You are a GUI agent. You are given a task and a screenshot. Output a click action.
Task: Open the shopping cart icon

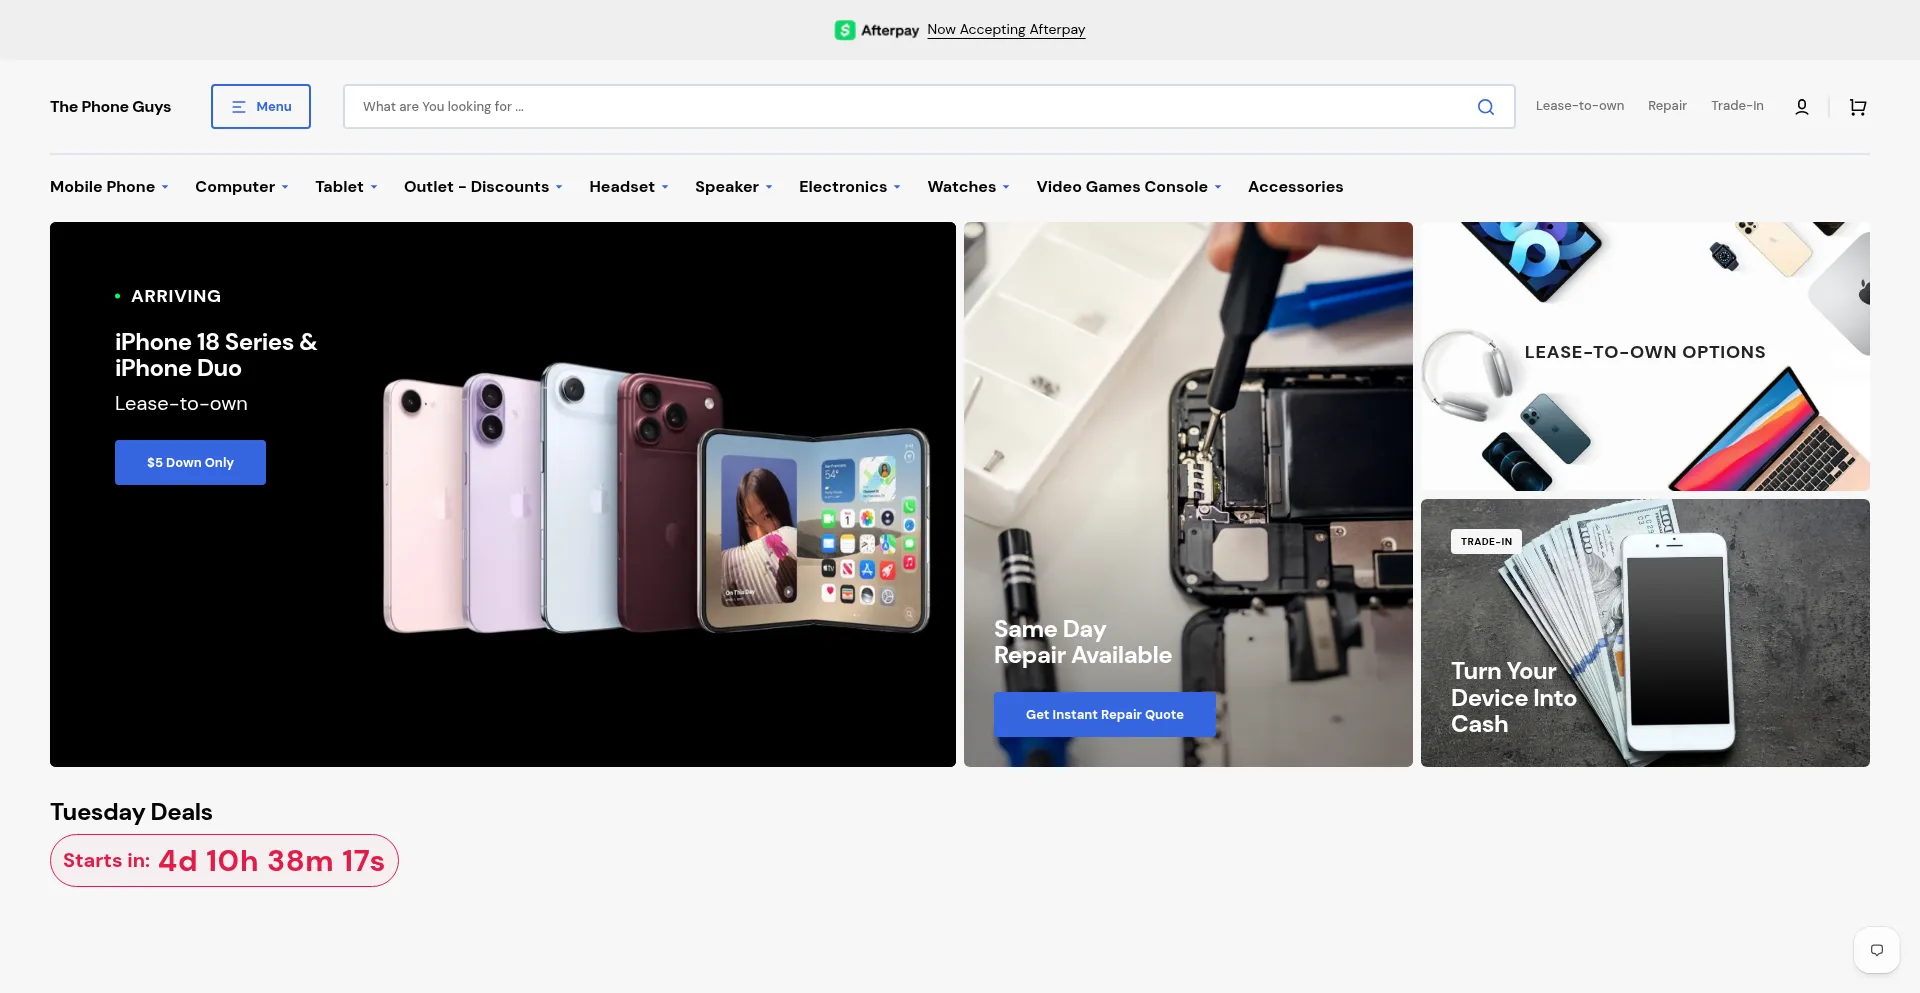(1858, 107)
